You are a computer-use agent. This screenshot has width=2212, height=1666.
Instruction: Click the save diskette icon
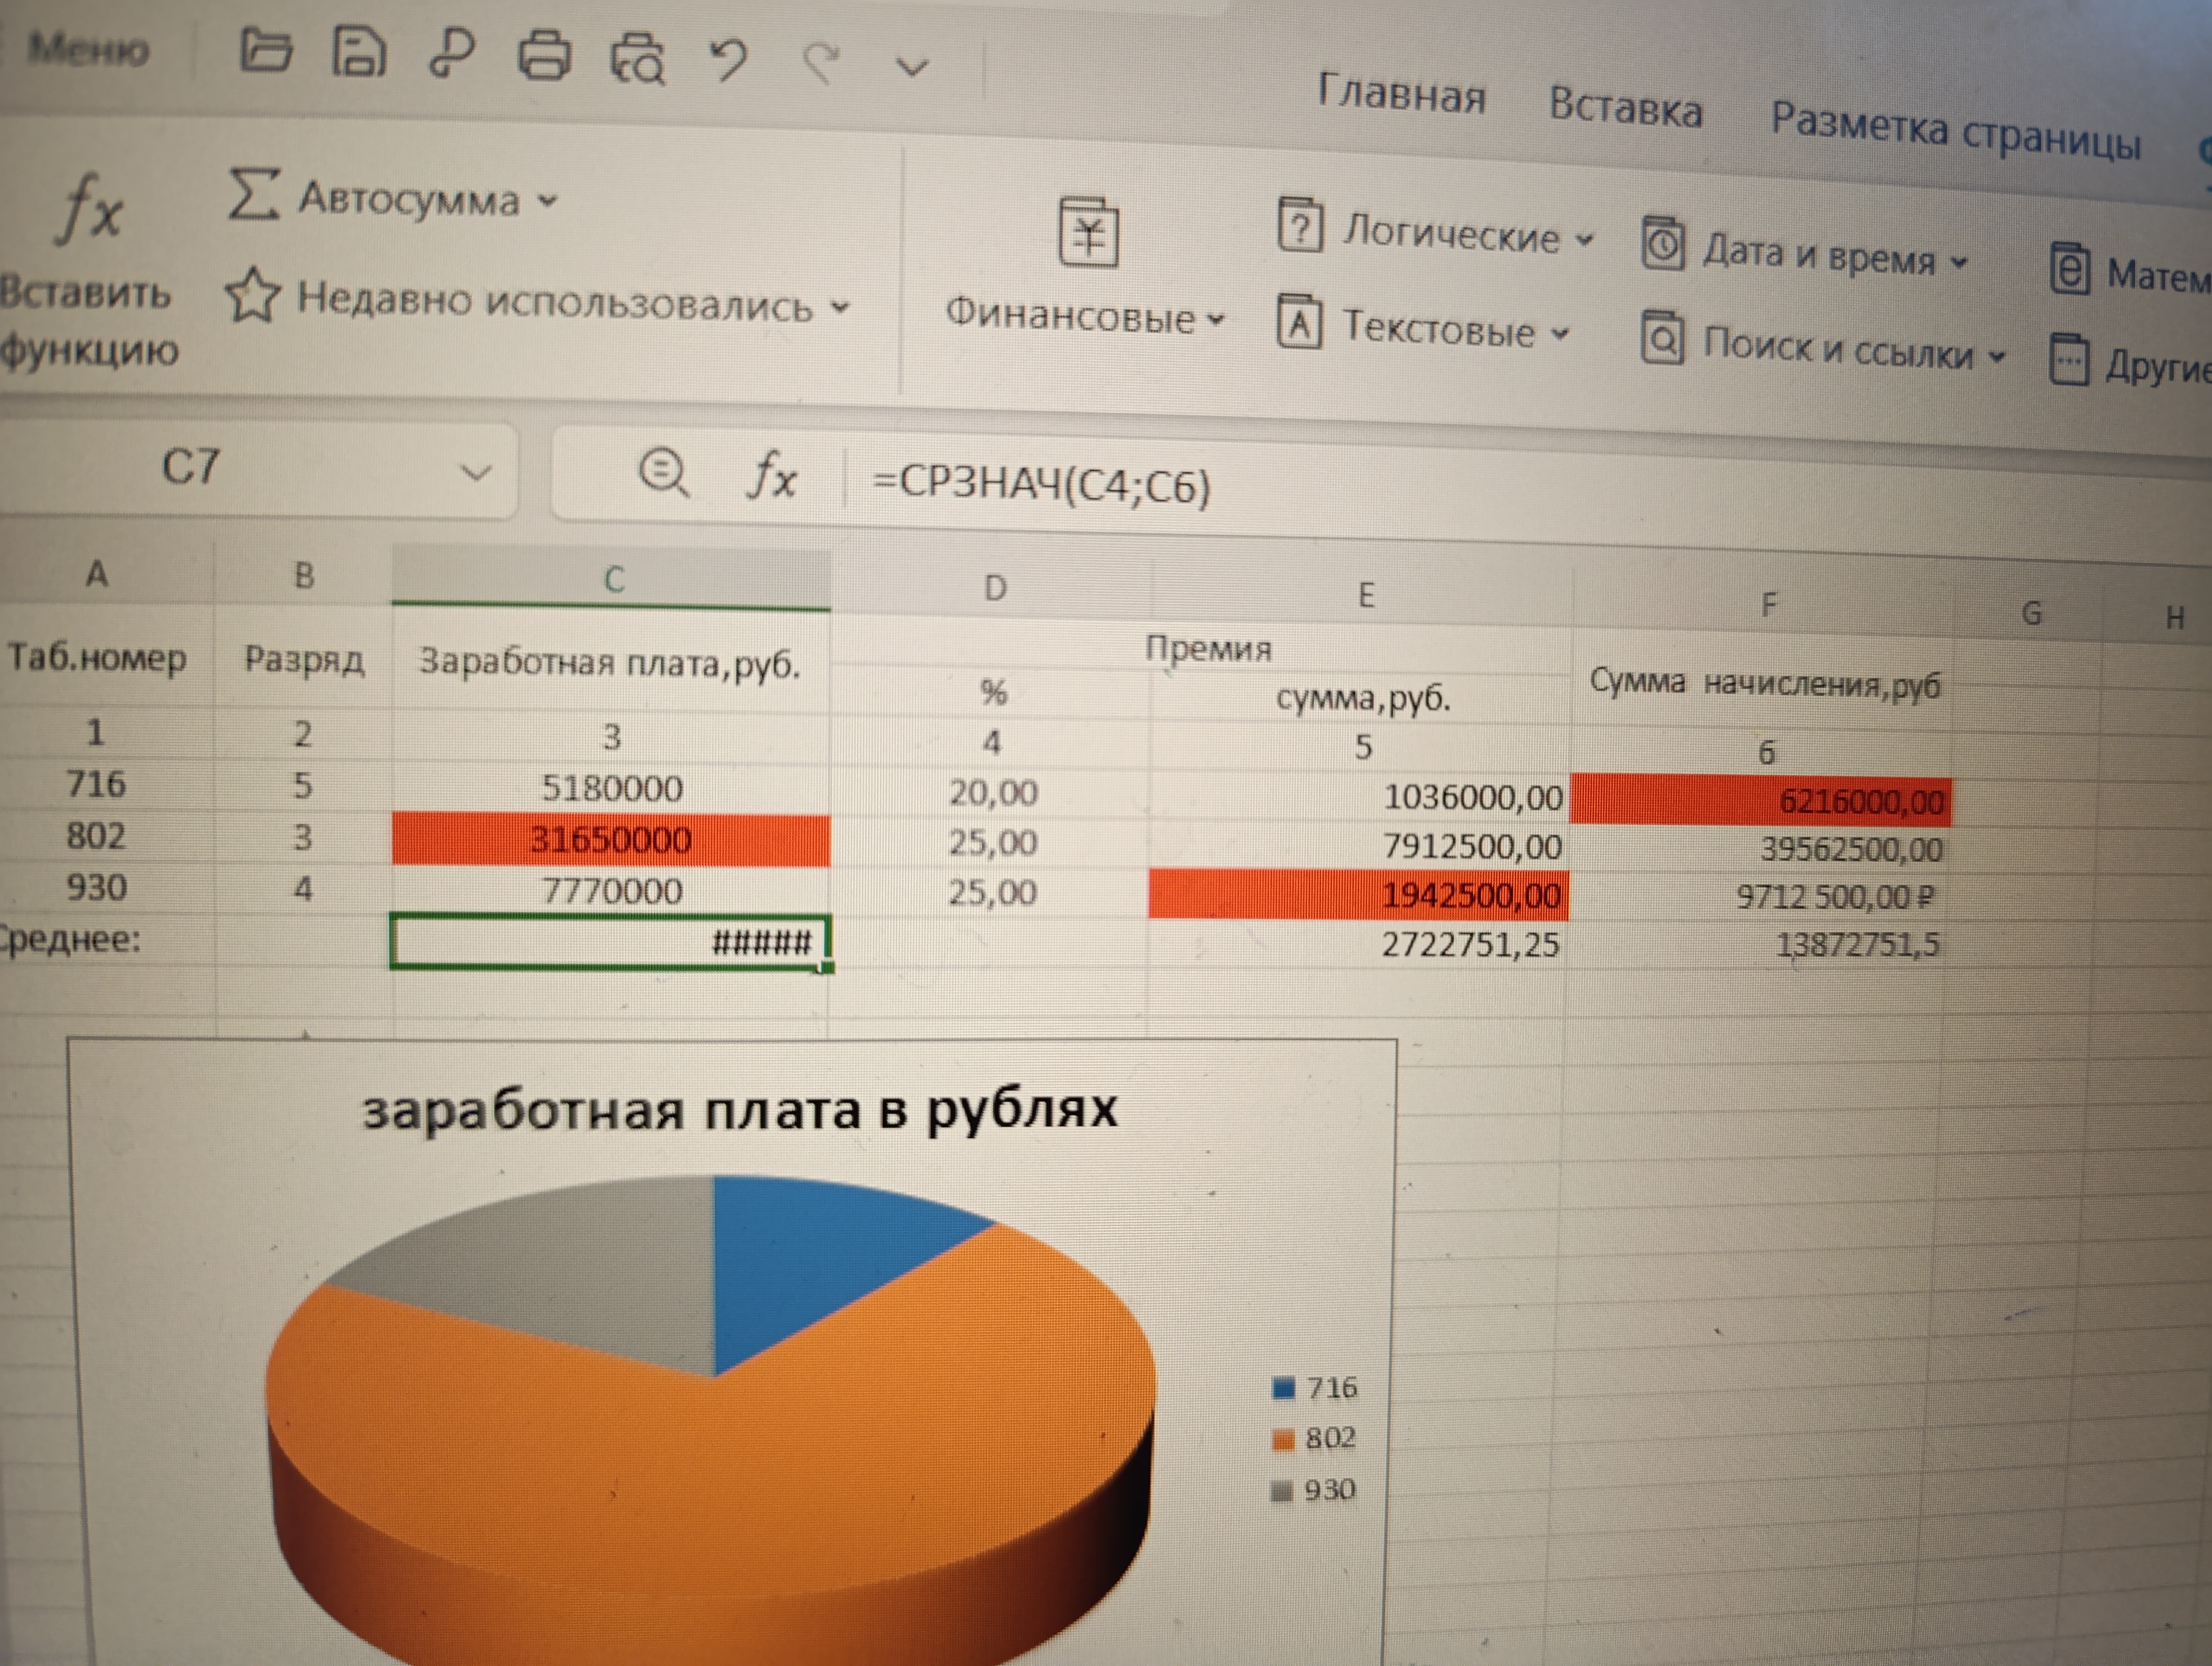pyautogui.click(x=358, y=52)
